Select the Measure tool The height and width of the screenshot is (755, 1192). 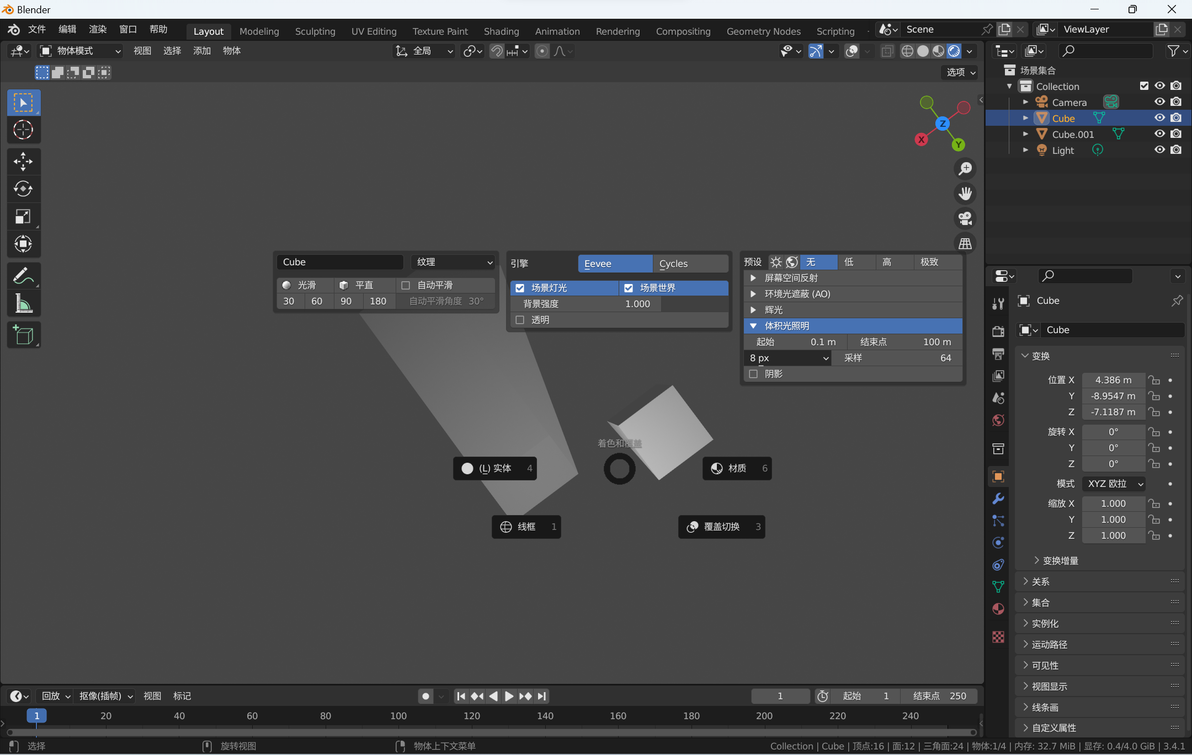pos(23,304)
